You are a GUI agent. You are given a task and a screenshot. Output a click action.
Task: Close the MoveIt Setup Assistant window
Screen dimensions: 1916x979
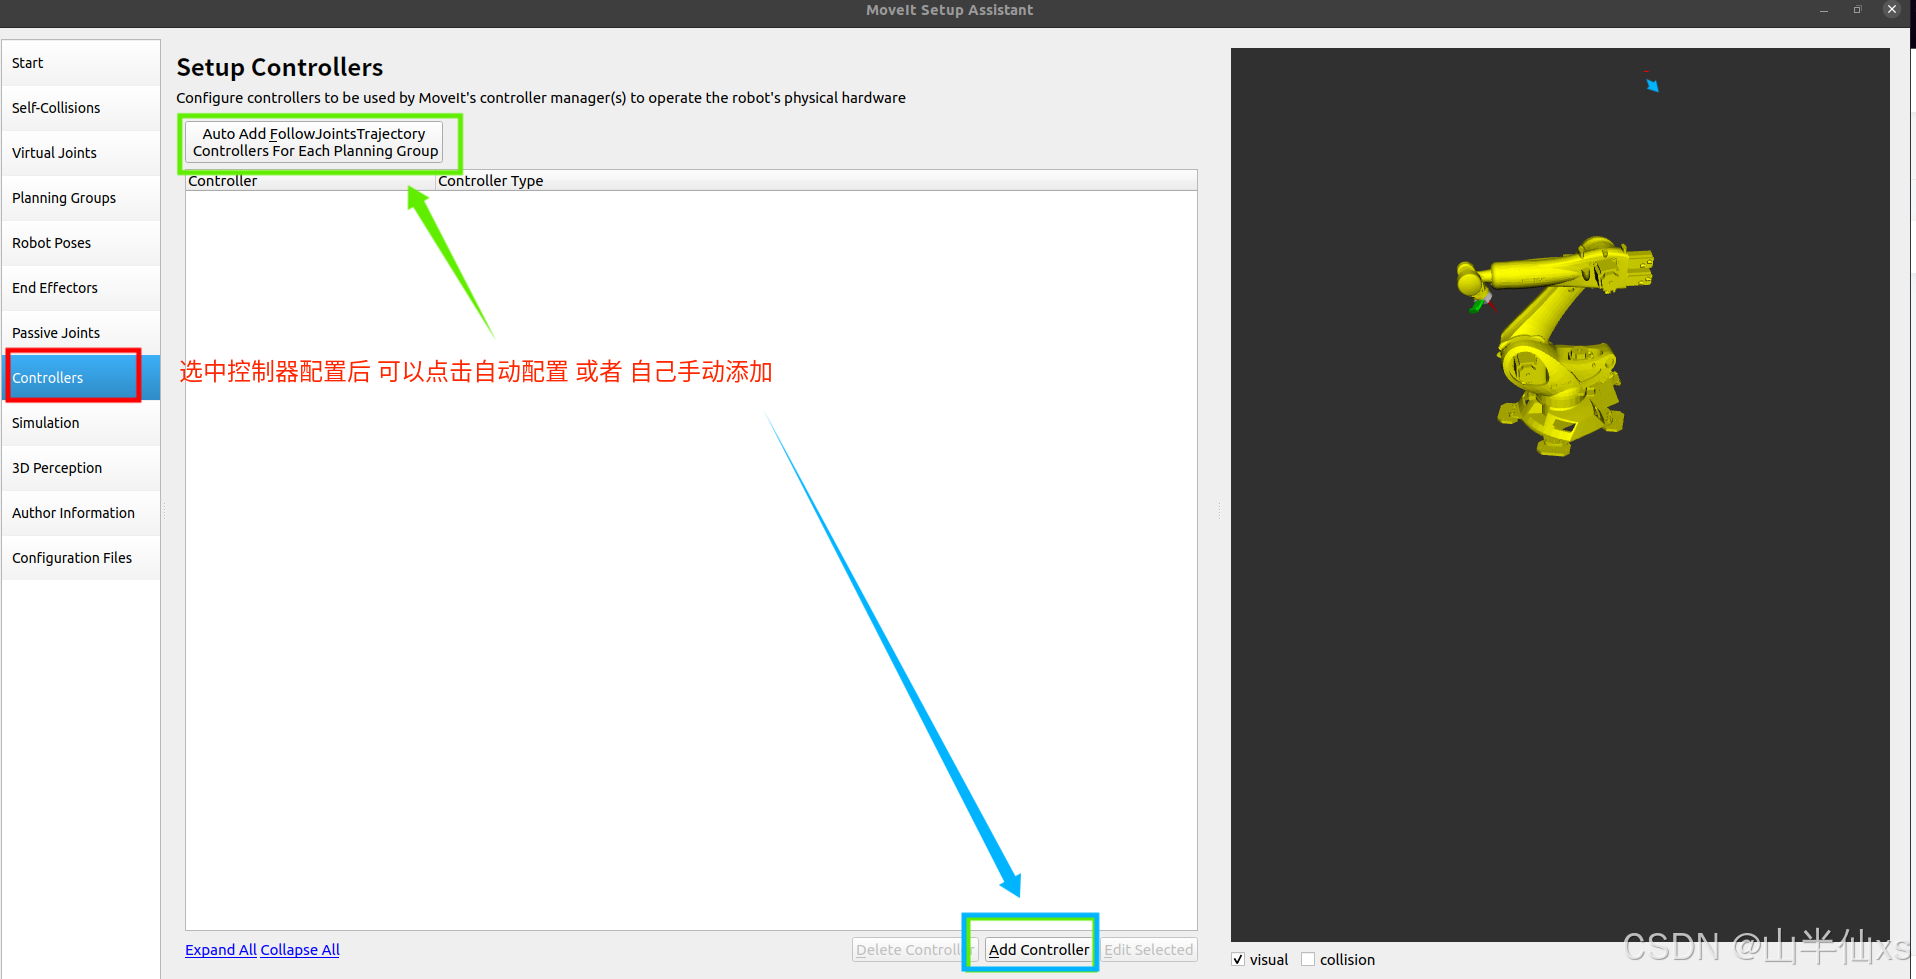tap(1892, 10)
